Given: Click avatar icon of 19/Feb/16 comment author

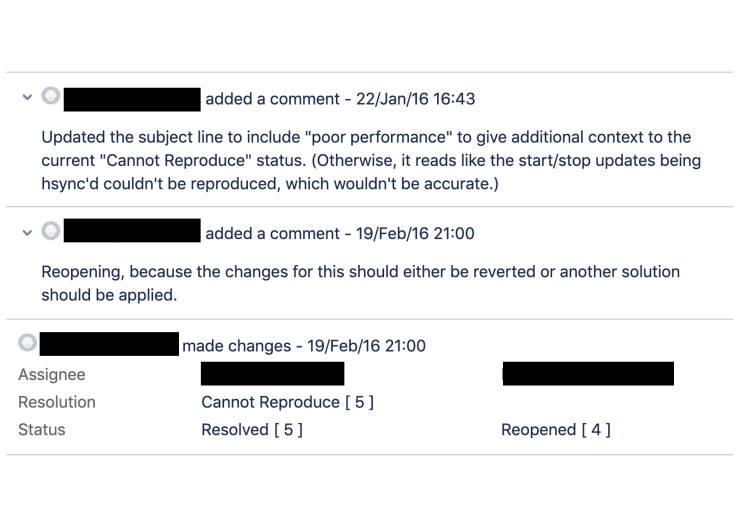Looking at the screenshot, I should pos(51,232).
